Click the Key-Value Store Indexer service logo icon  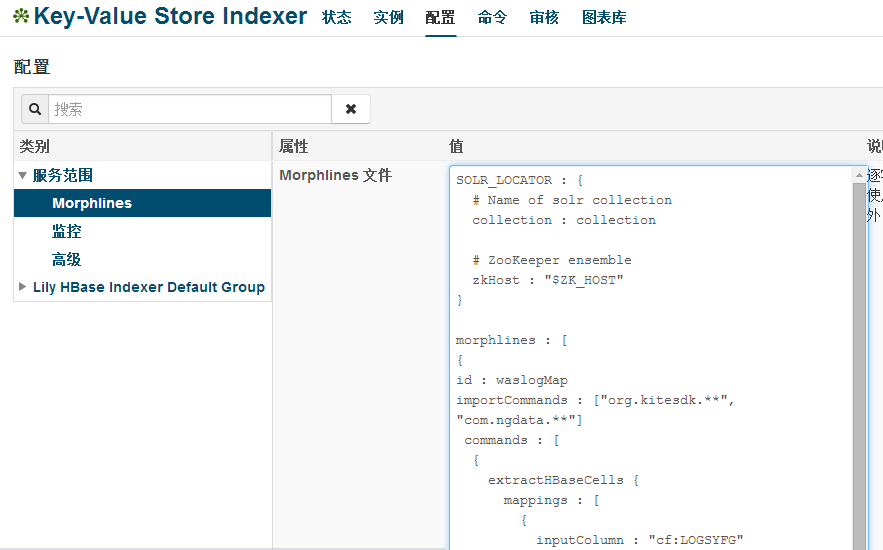point(21,16)
